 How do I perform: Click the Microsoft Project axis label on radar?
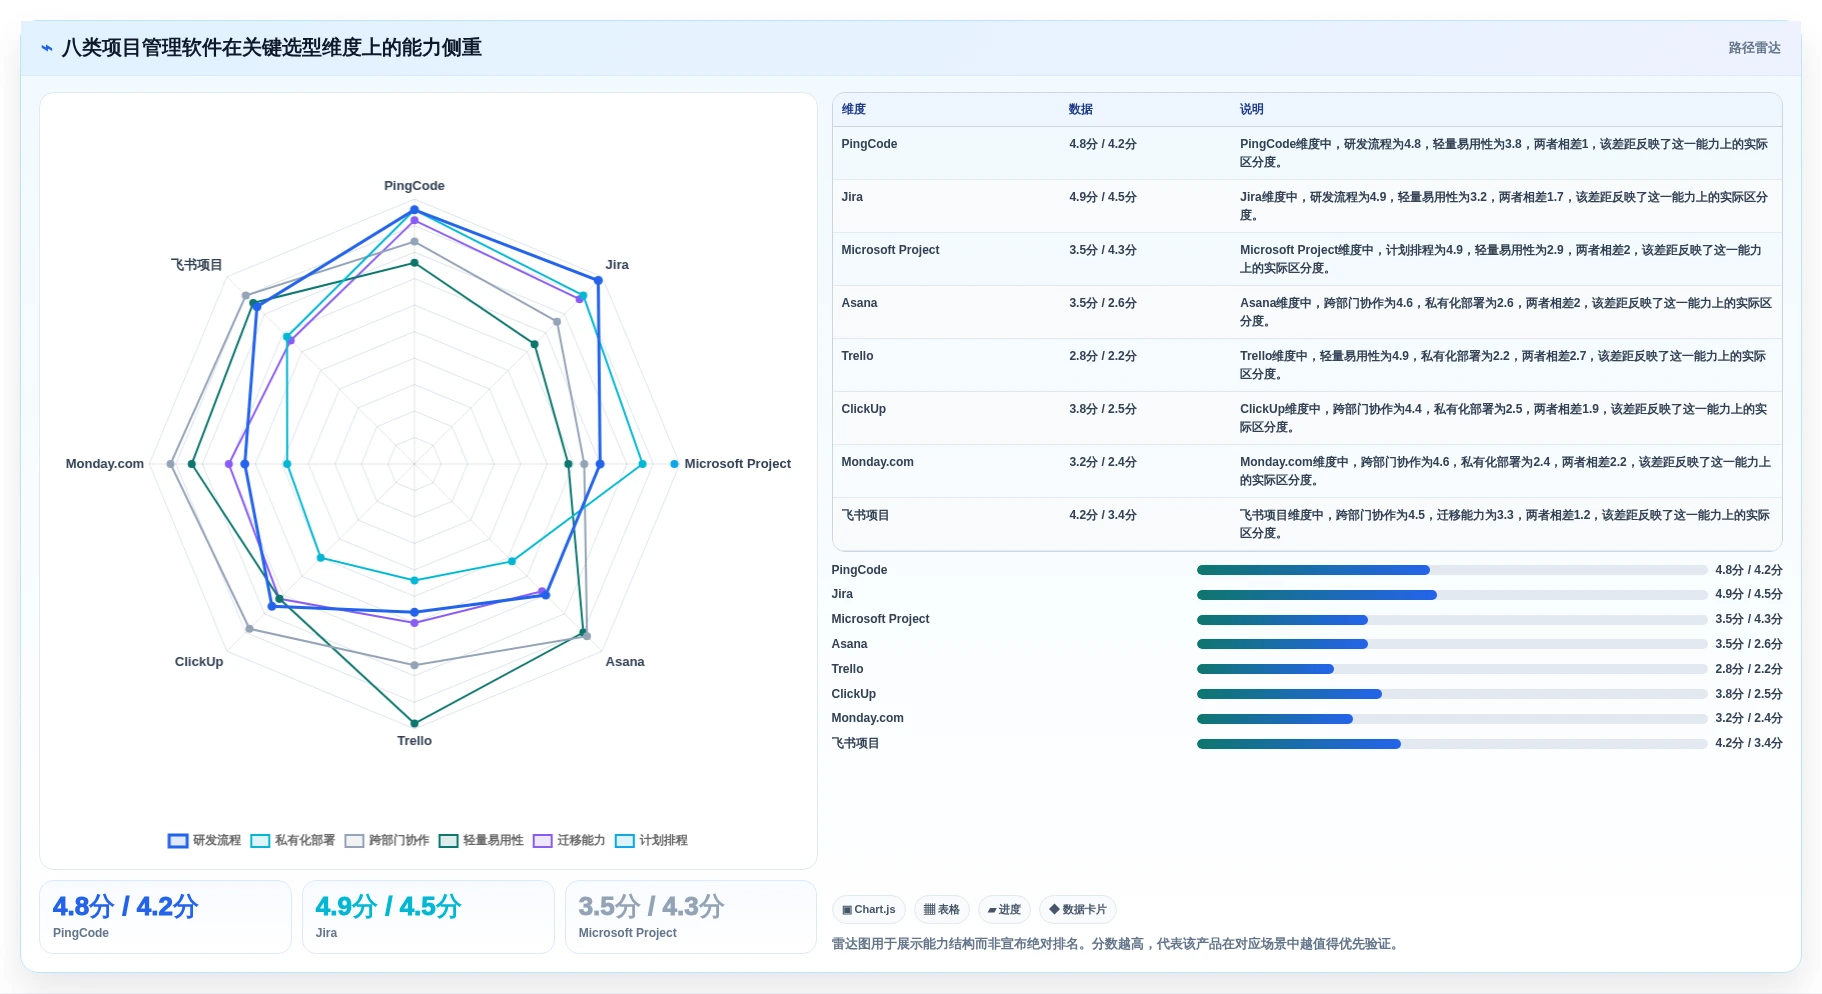pos(737,464)
